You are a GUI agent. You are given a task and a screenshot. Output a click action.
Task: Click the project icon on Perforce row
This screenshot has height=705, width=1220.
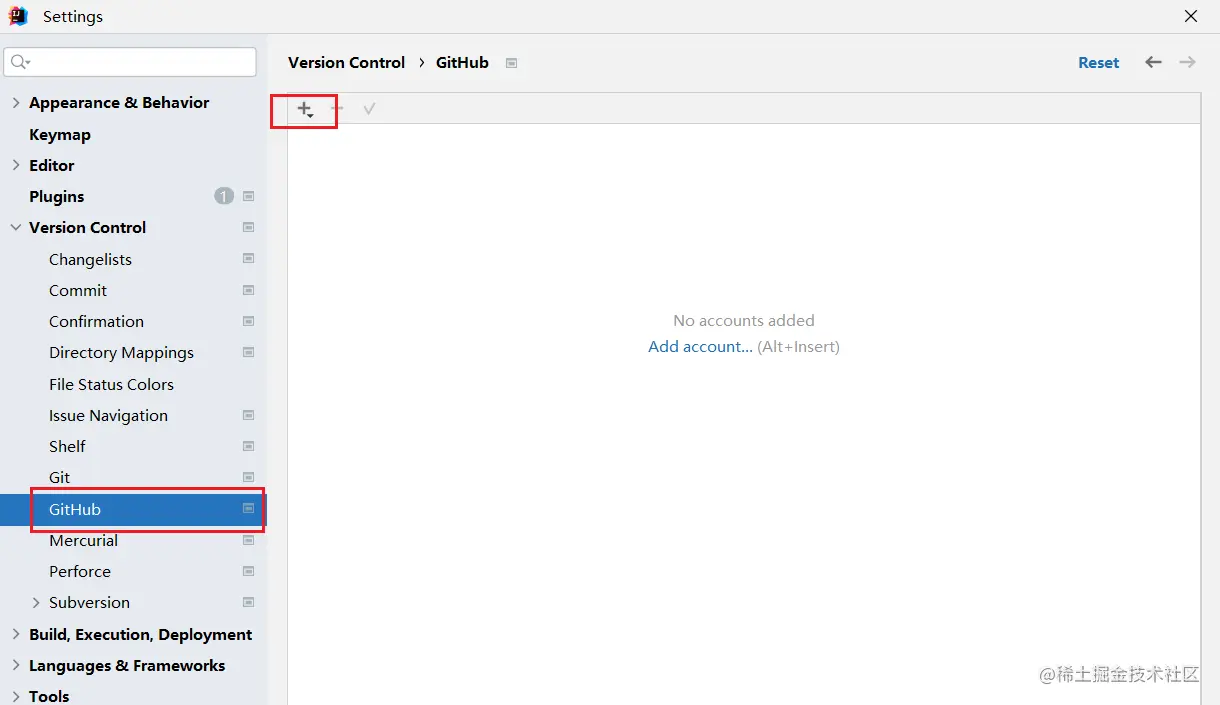click(x=249, y=571)
